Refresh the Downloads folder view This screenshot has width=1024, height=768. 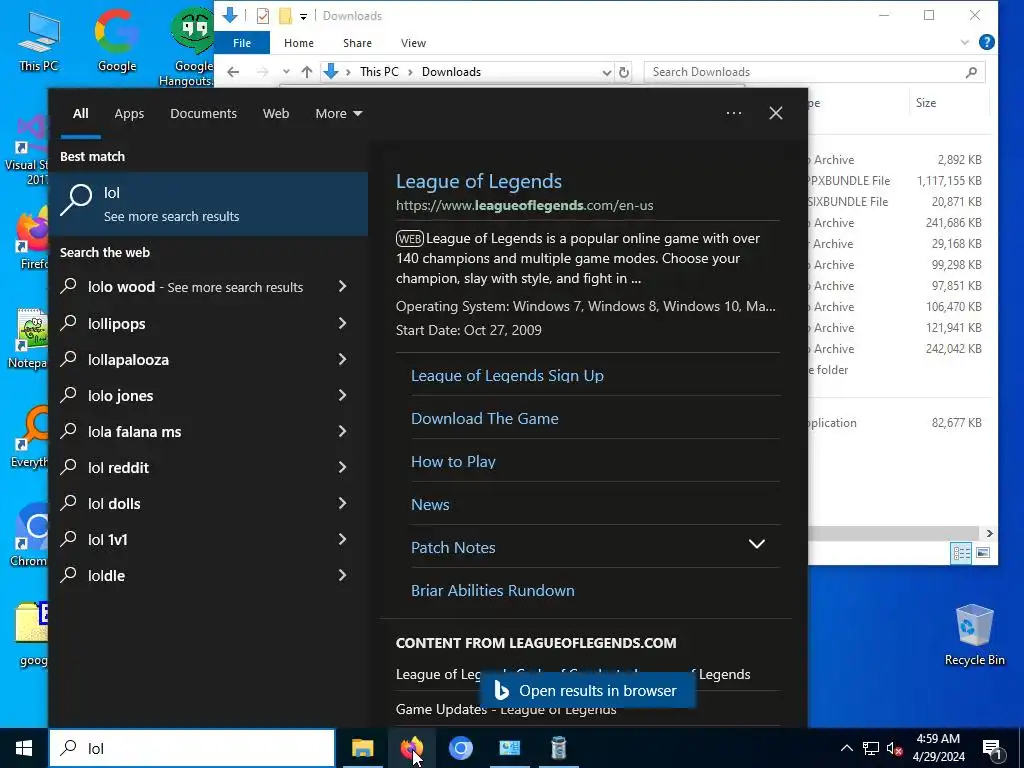[624, 72]
